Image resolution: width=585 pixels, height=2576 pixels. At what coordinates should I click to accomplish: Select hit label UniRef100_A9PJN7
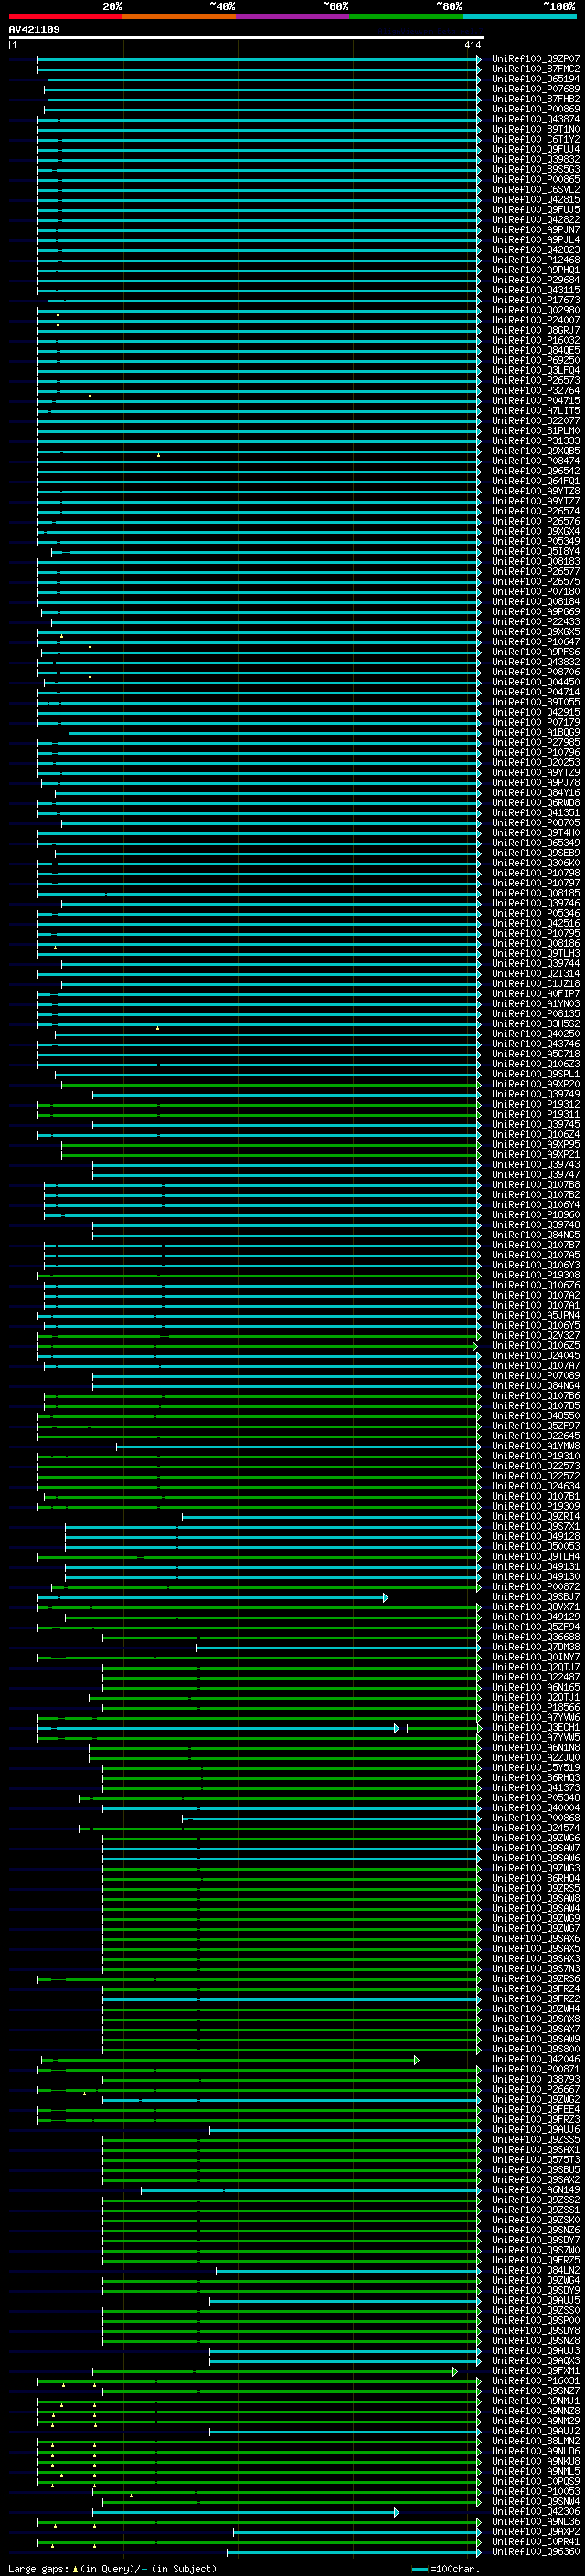pyautogui.click(x=535, y=230)
